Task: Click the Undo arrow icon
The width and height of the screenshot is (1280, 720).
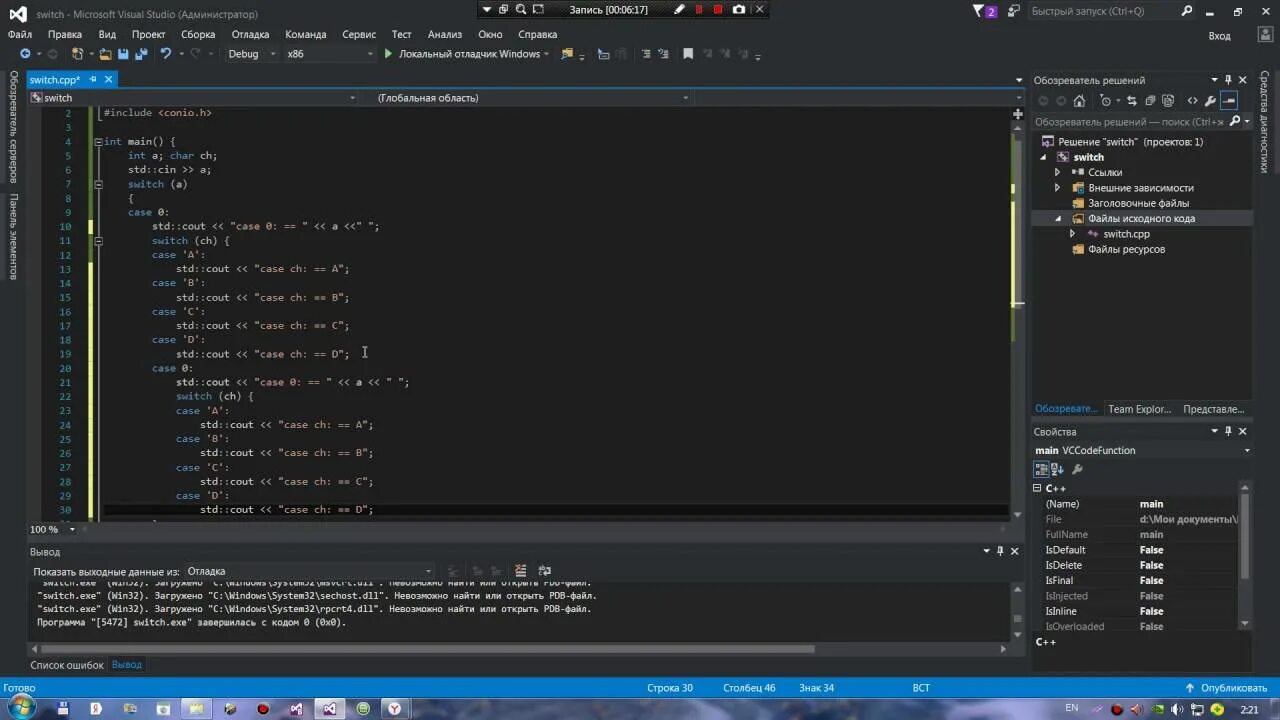Action: 166,54
